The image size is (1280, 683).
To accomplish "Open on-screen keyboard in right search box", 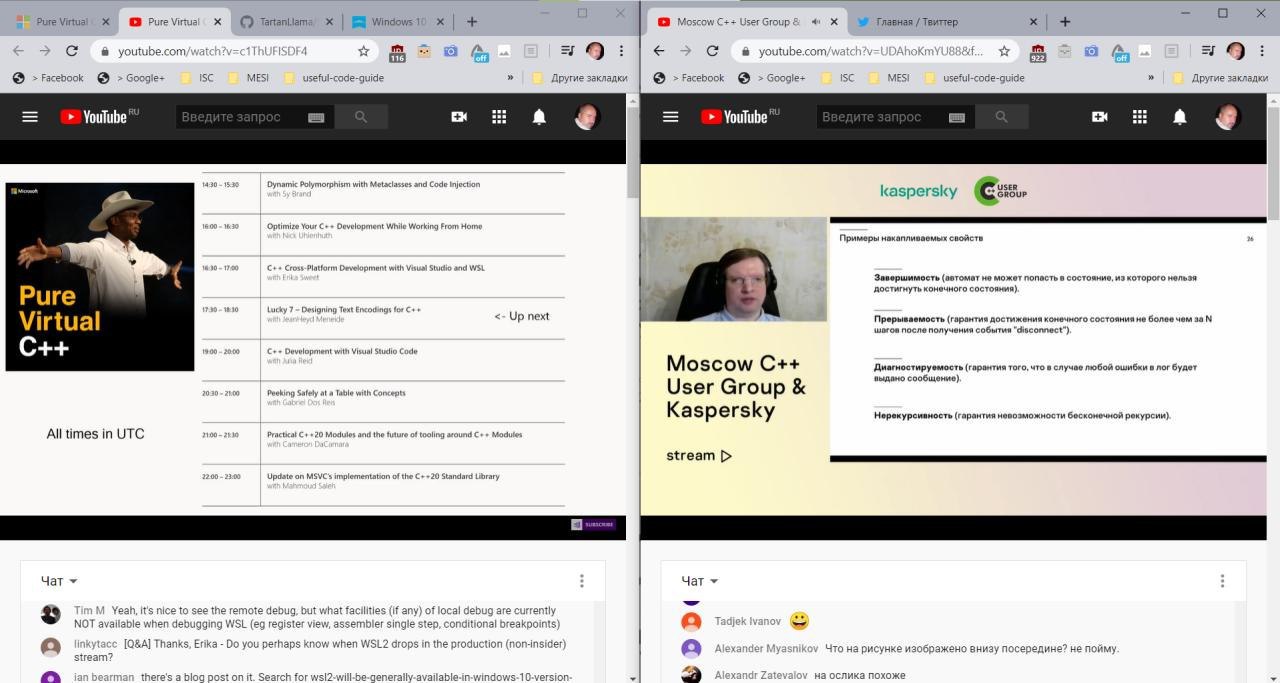I will click(956, 117).
